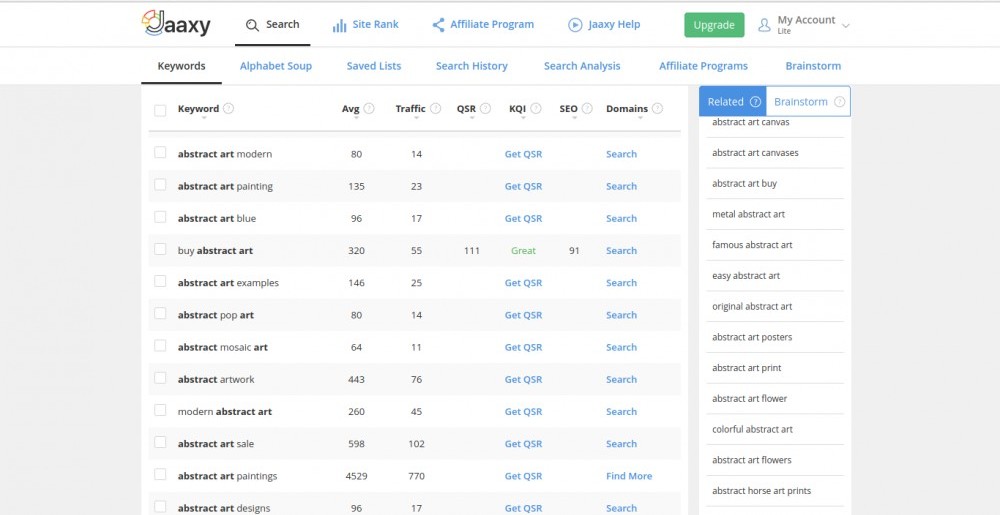Select related keyword 'abstract art canvases'
The width and height of the screenshot is (1000, 515).
755,153
